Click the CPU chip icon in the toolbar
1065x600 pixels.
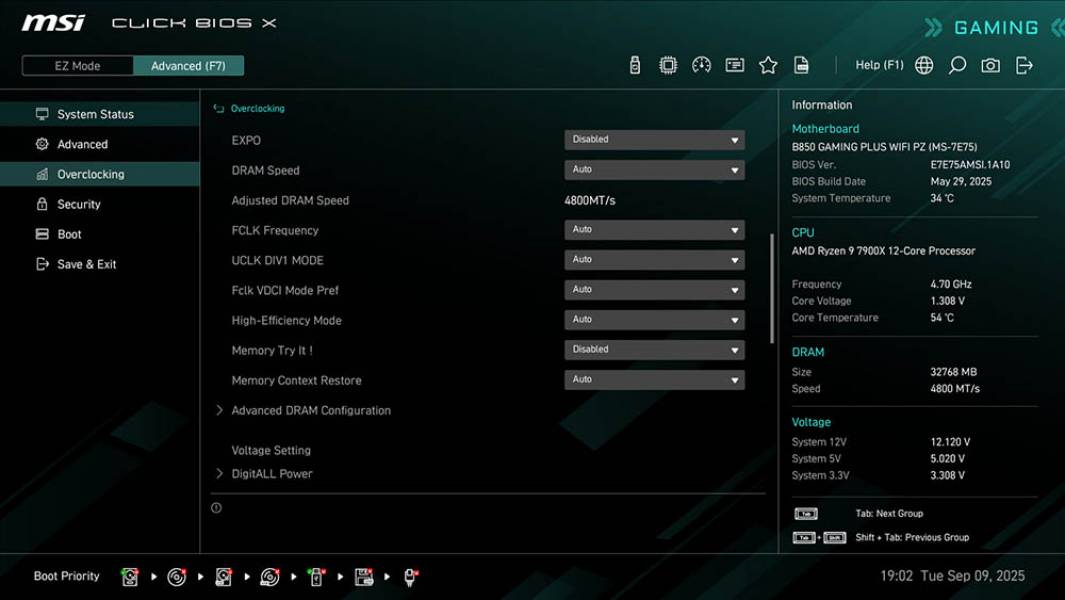click(667, 64)
